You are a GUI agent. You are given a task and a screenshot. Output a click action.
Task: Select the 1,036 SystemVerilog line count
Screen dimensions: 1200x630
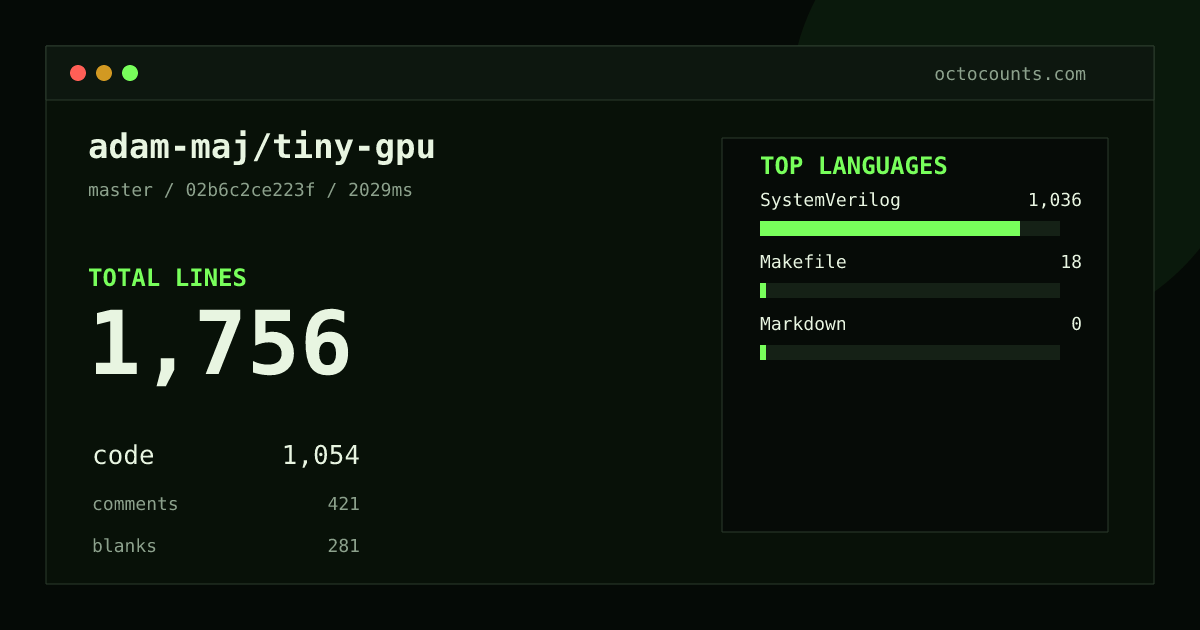[1055, 200]
